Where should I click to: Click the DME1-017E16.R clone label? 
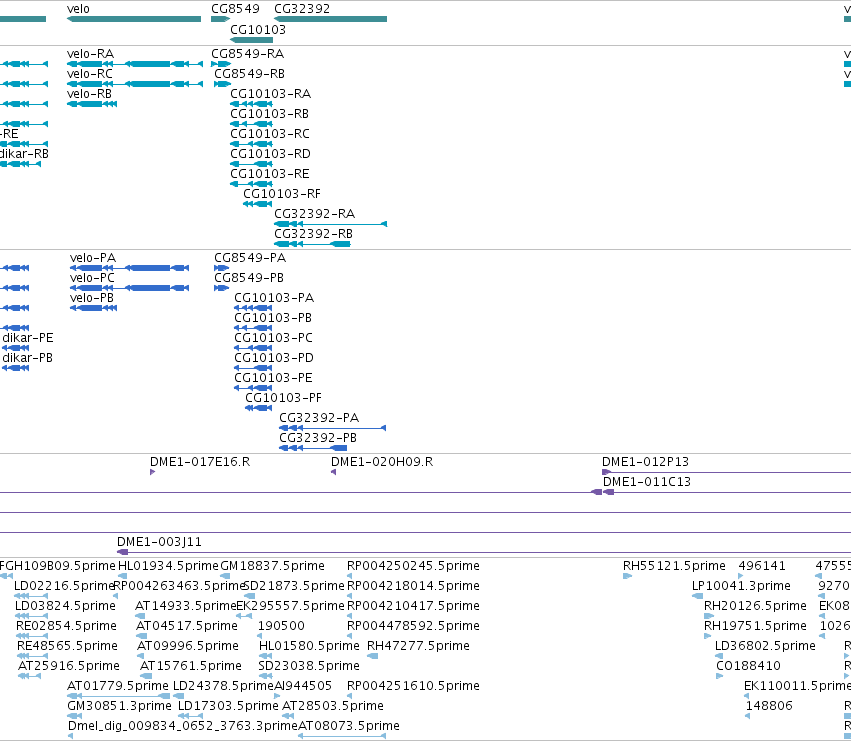pyautogui.click(x=200, y=462)
